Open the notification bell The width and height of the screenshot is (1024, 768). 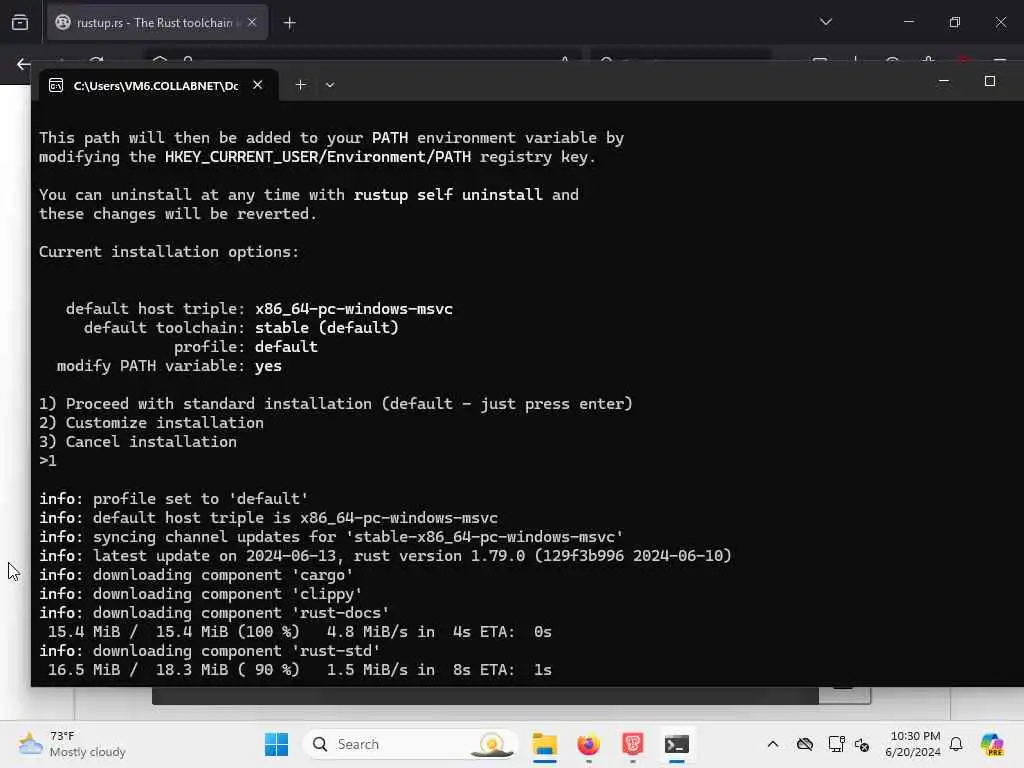956,744
